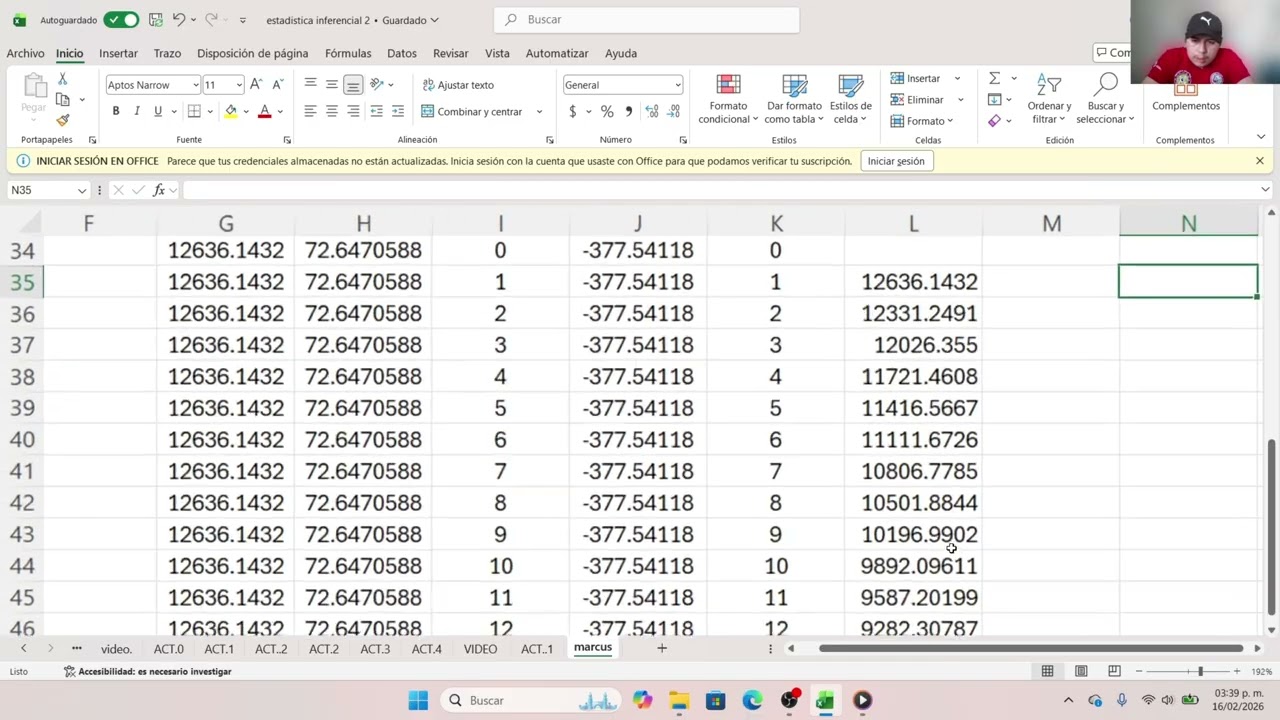Cut selection with the scissors icon
The width and height of the screenshot is (1280, 720).
tap(62, 78)
